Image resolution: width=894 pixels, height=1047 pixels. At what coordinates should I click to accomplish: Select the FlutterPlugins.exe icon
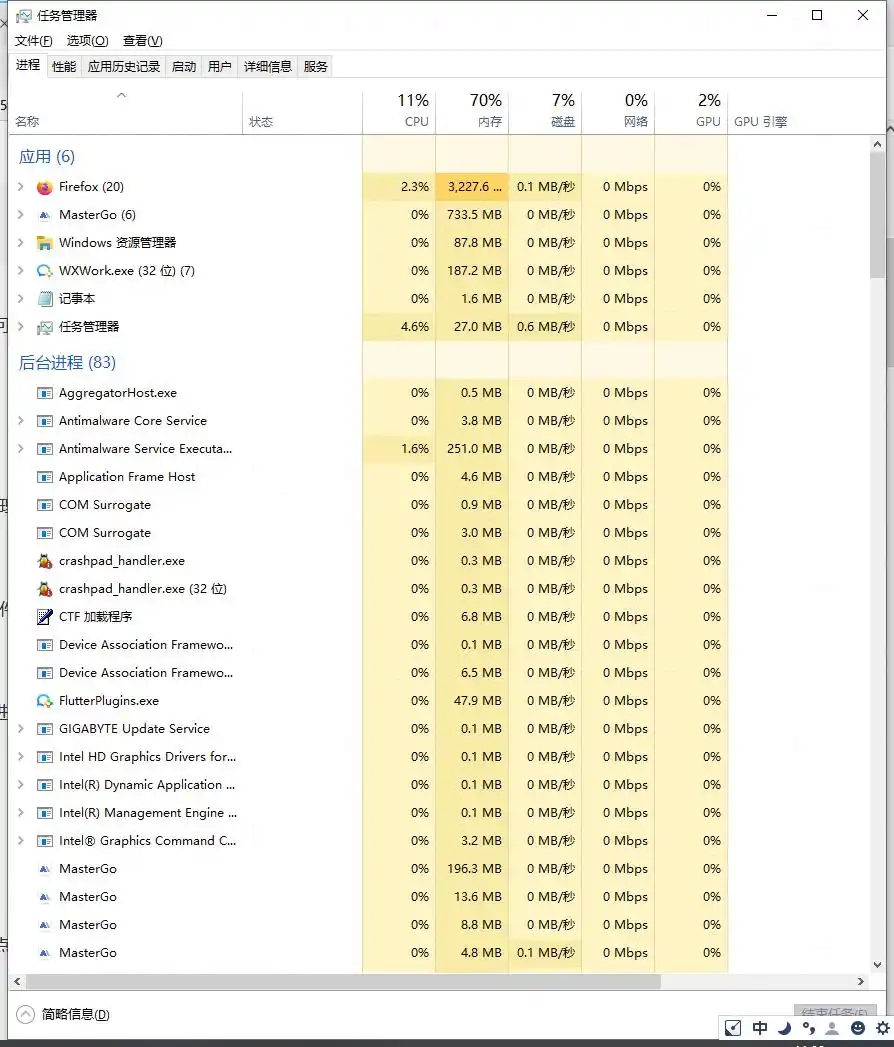coord(44,701)
